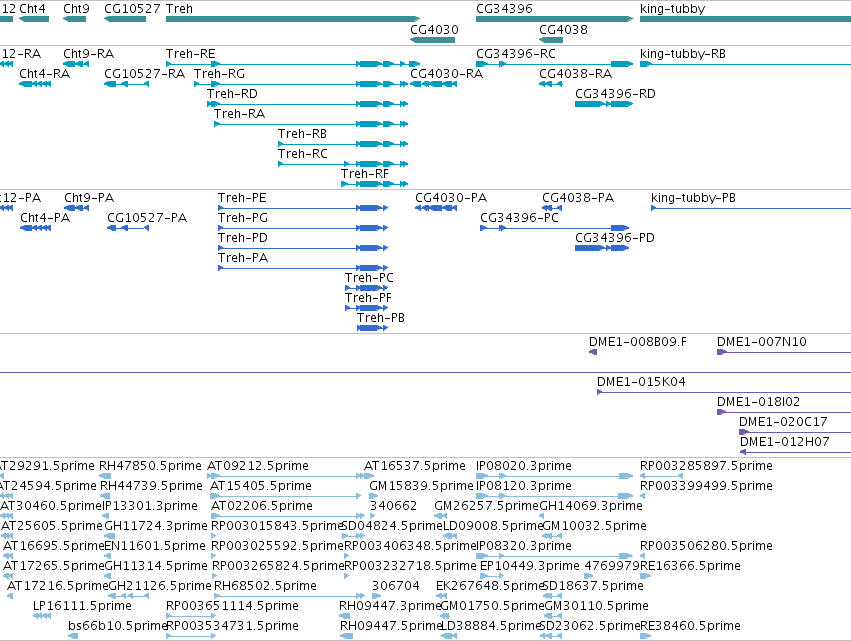Viewport: 851px width, 641px height.
Task: Select the CG4030 gene feature
Action: click(x=433, y=40)
